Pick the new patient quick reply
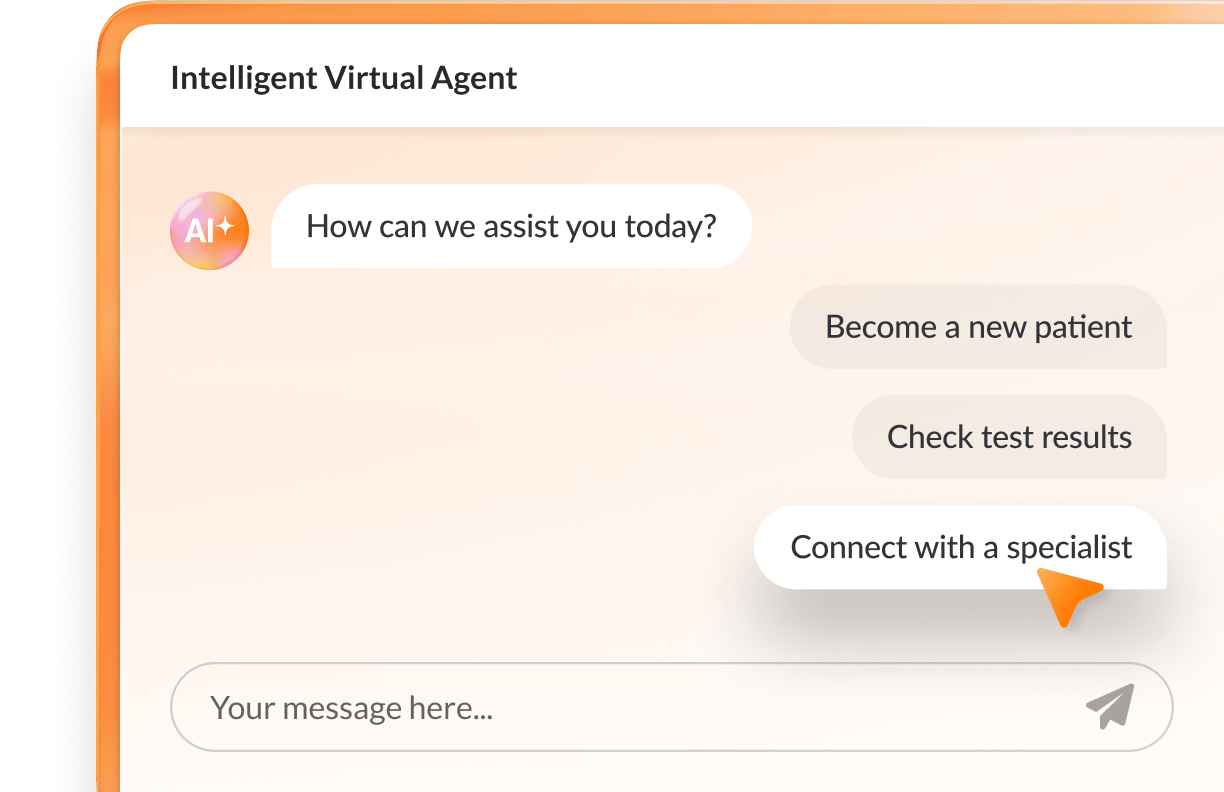 pyautogui.click(x=978, y=327)
